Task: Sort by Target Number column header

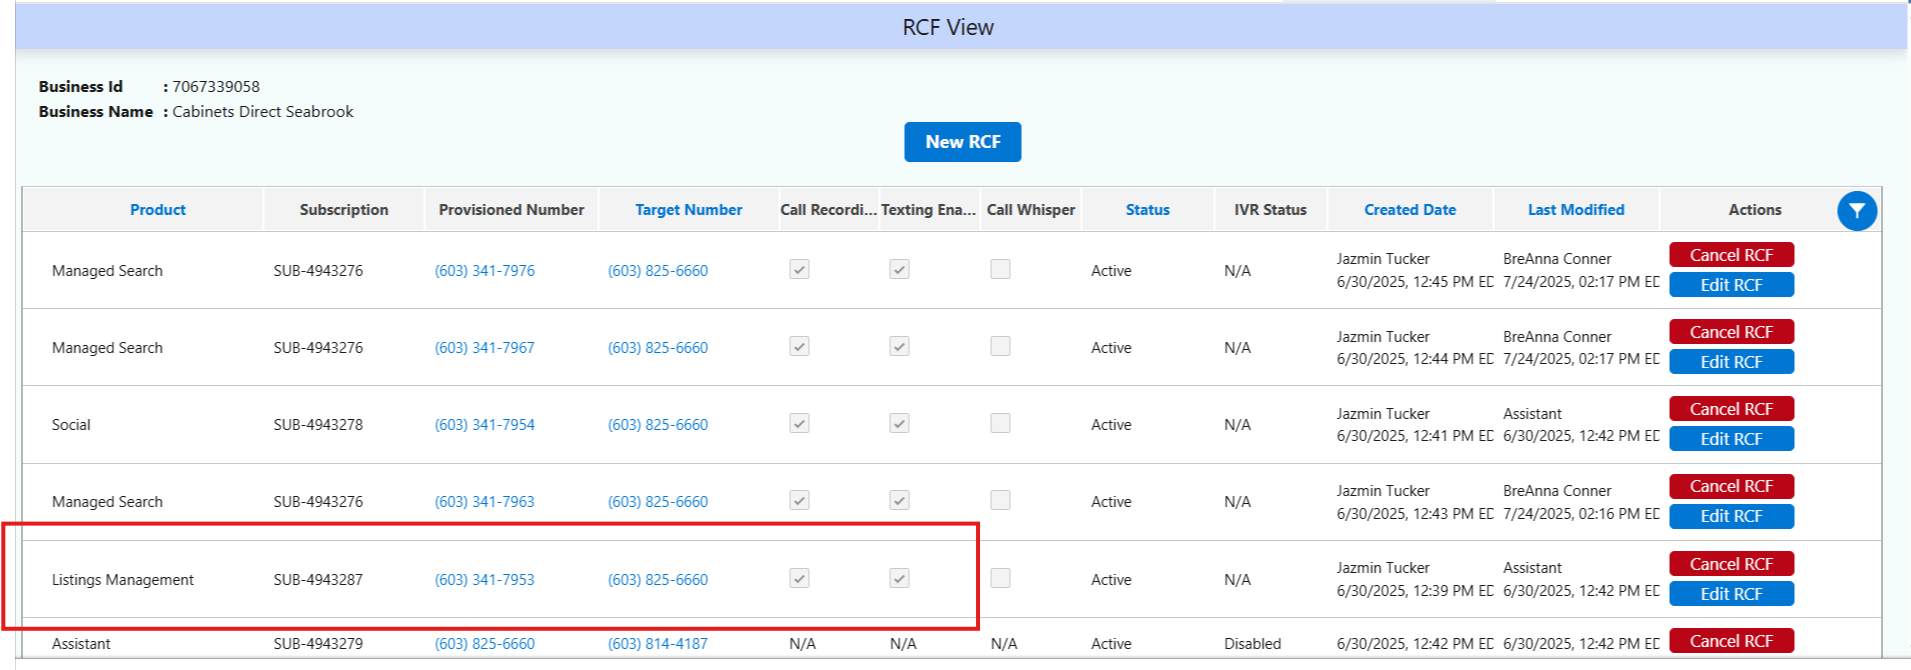Action: tap(688, 210)
